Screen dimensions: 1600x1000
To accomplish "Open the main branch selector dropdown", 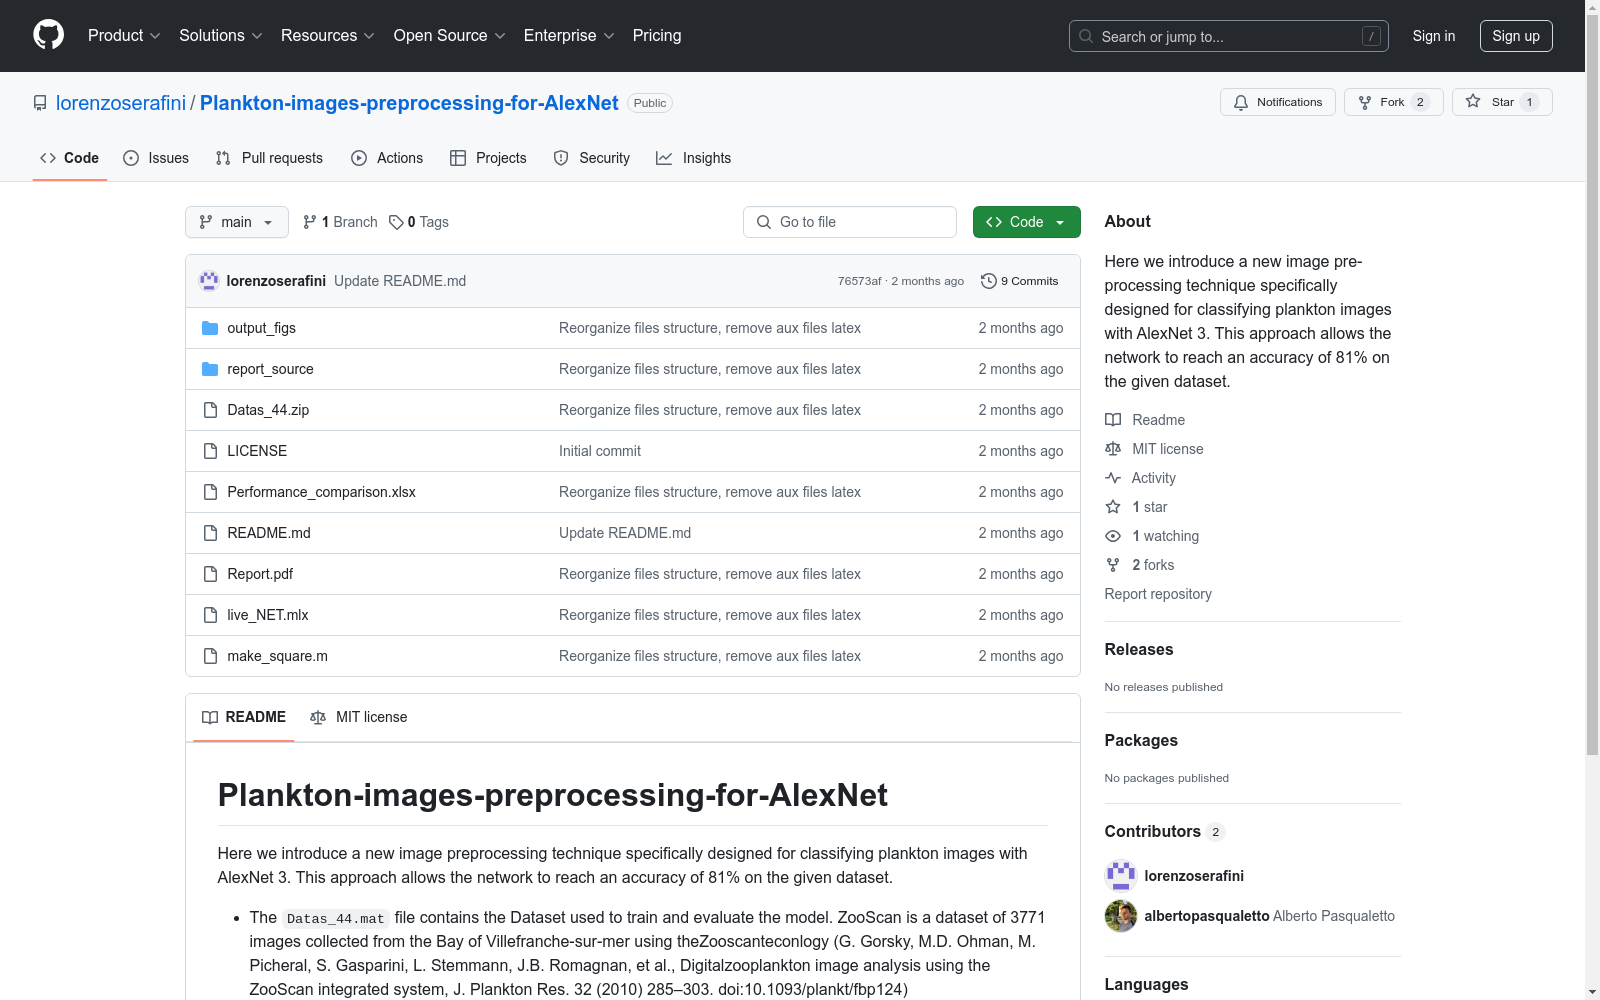I will (237, 222).
